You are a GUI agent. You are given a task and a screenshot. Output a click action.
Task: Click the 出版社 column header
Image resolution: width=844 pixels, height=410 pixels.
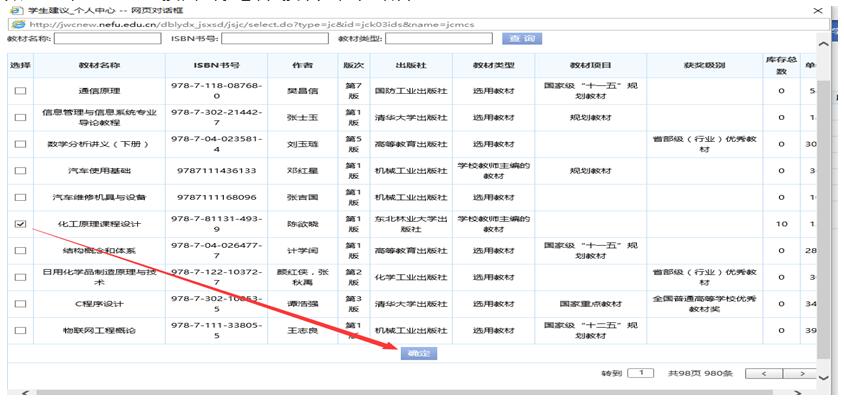click(x=405, y=65)
